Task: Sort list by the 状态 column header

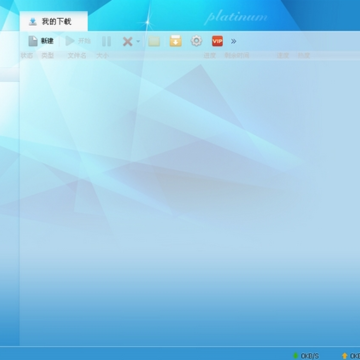Action: click(x=27, y=56)
